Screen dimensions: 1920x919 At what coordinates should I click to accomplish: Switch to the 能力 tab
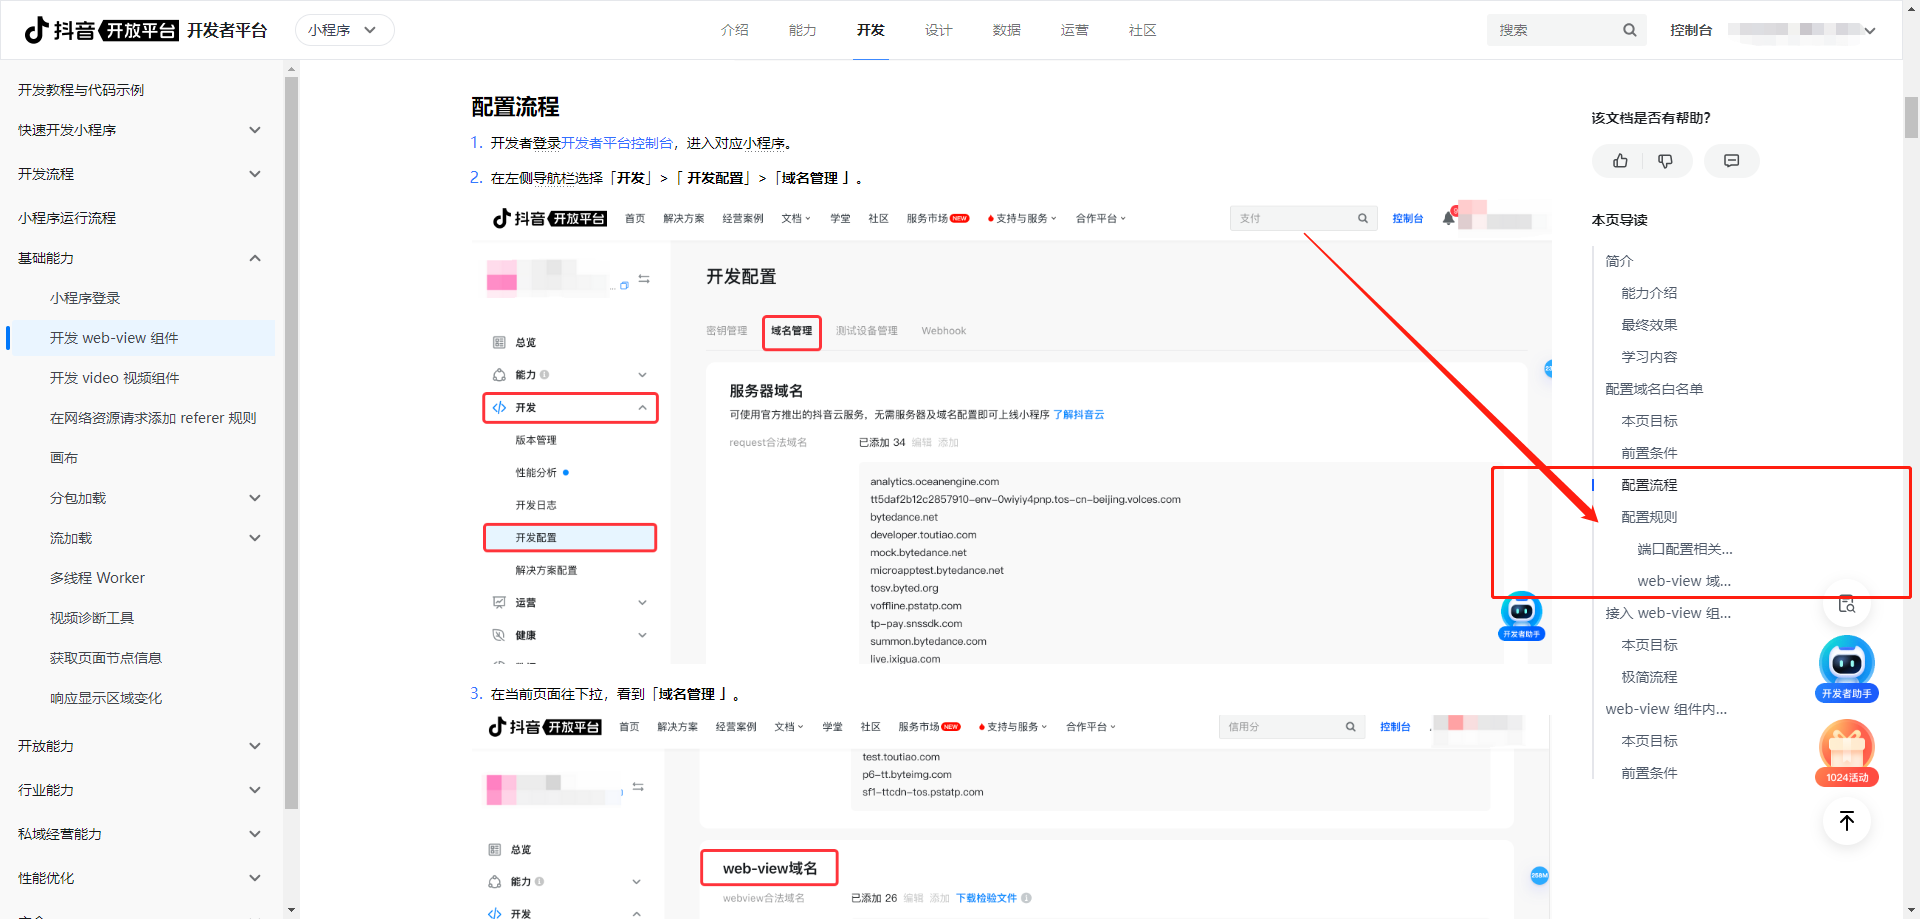[x=803, y=30]
